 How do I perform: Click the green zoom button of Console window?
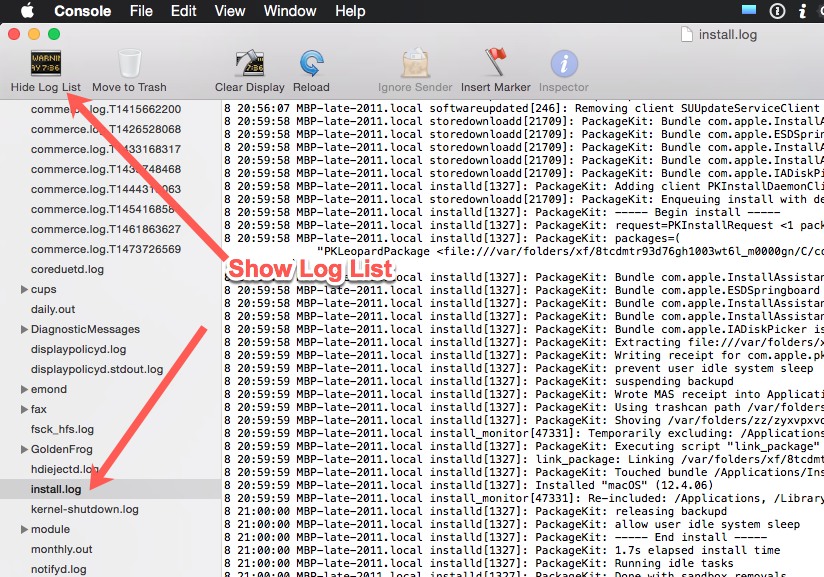[54, 34]
